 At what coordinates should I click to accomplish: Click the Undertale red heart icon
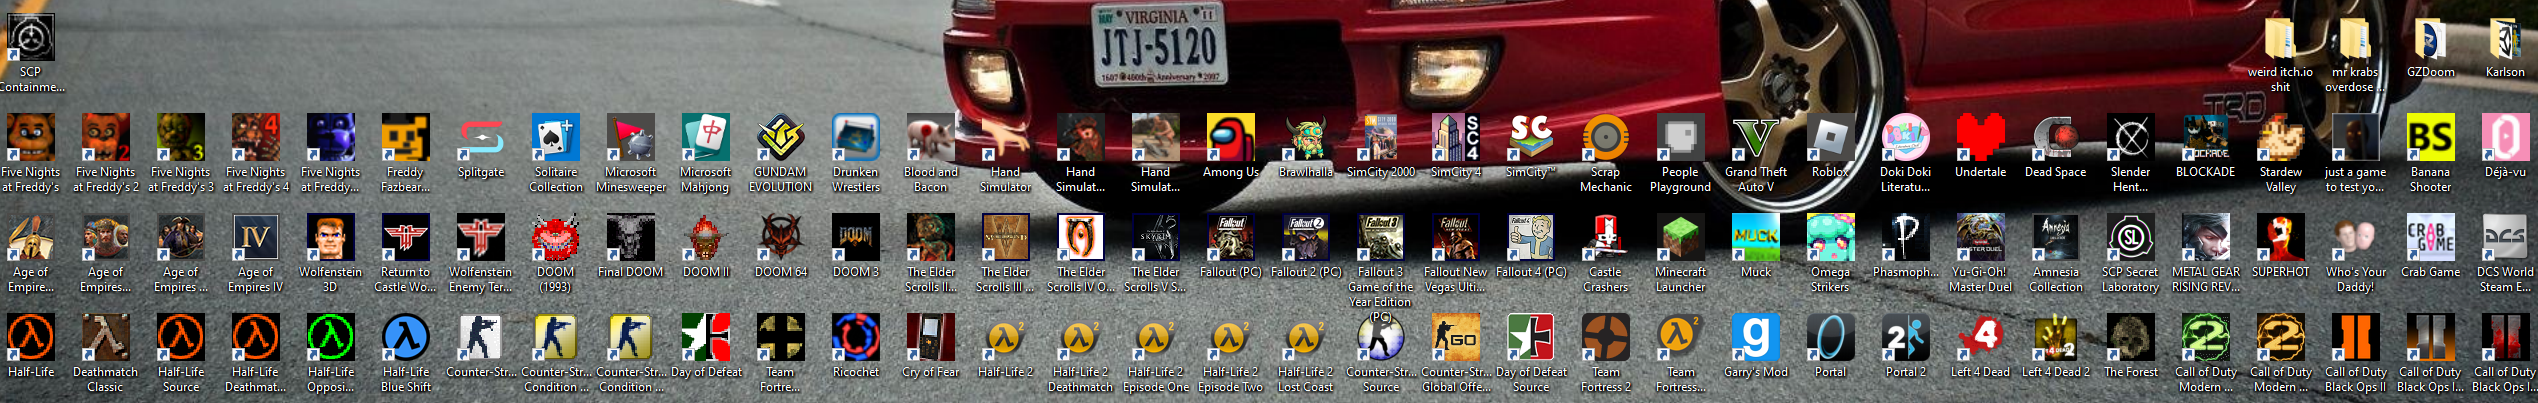(x=1980, y=138)
